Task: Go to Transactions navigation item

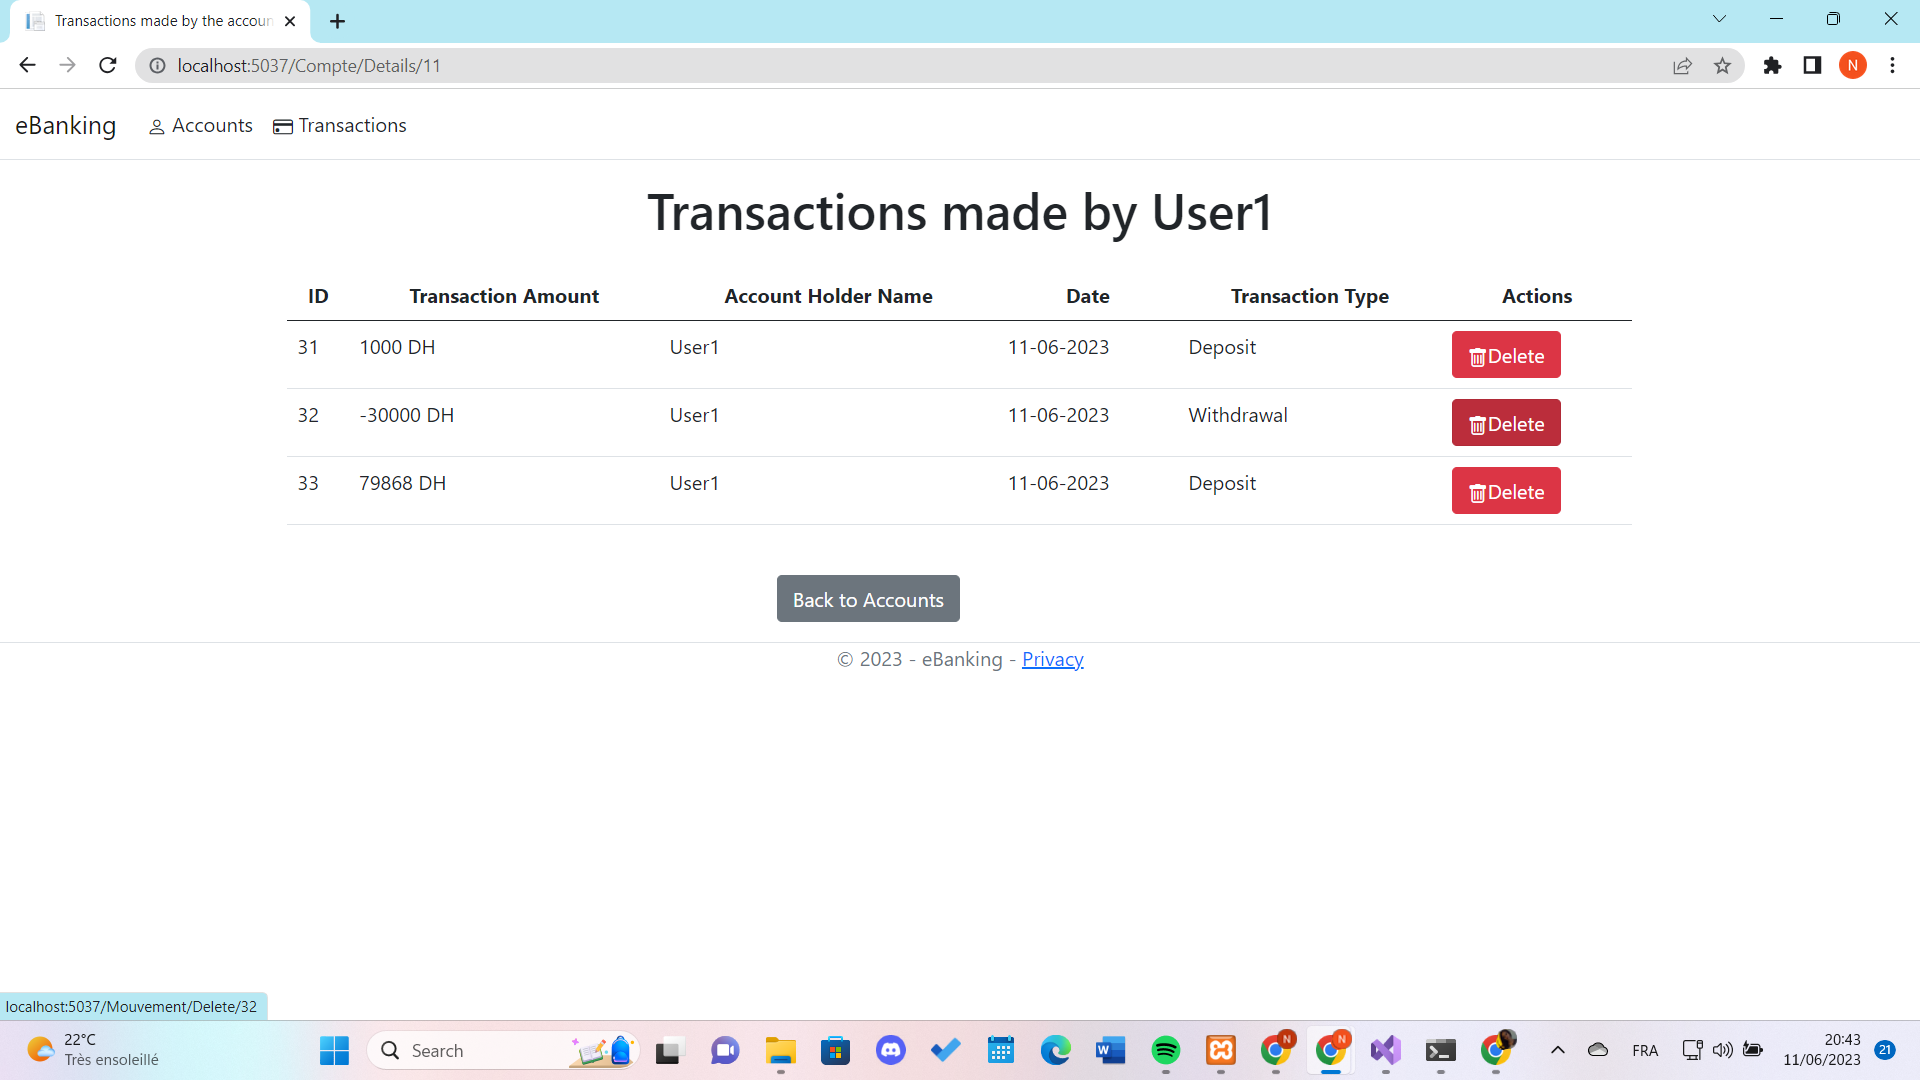Action: coord(340,126)
